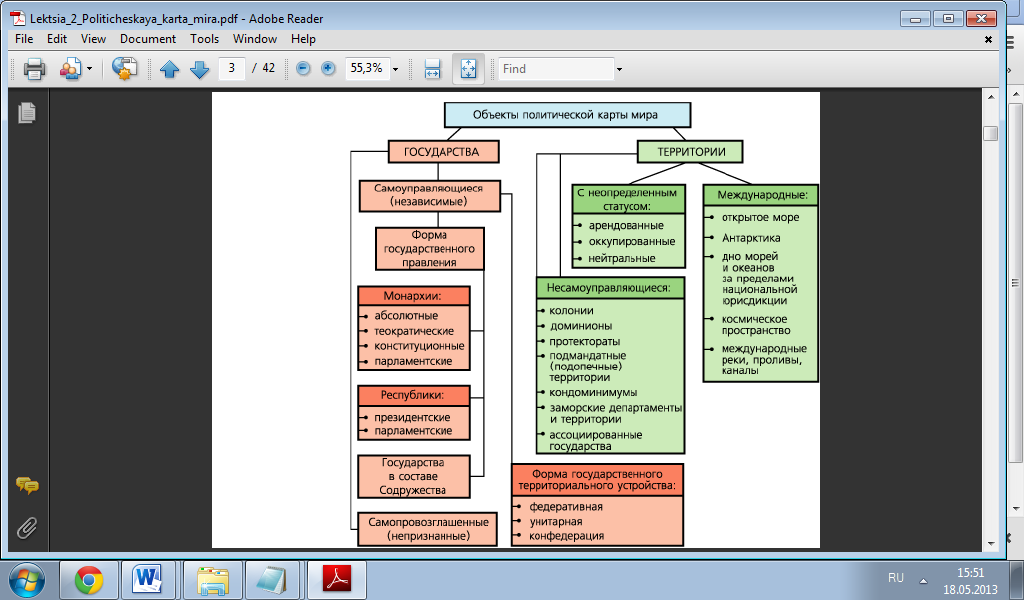Click the 'Несамоуправляющиеся:' header

[x=610, y=287]
